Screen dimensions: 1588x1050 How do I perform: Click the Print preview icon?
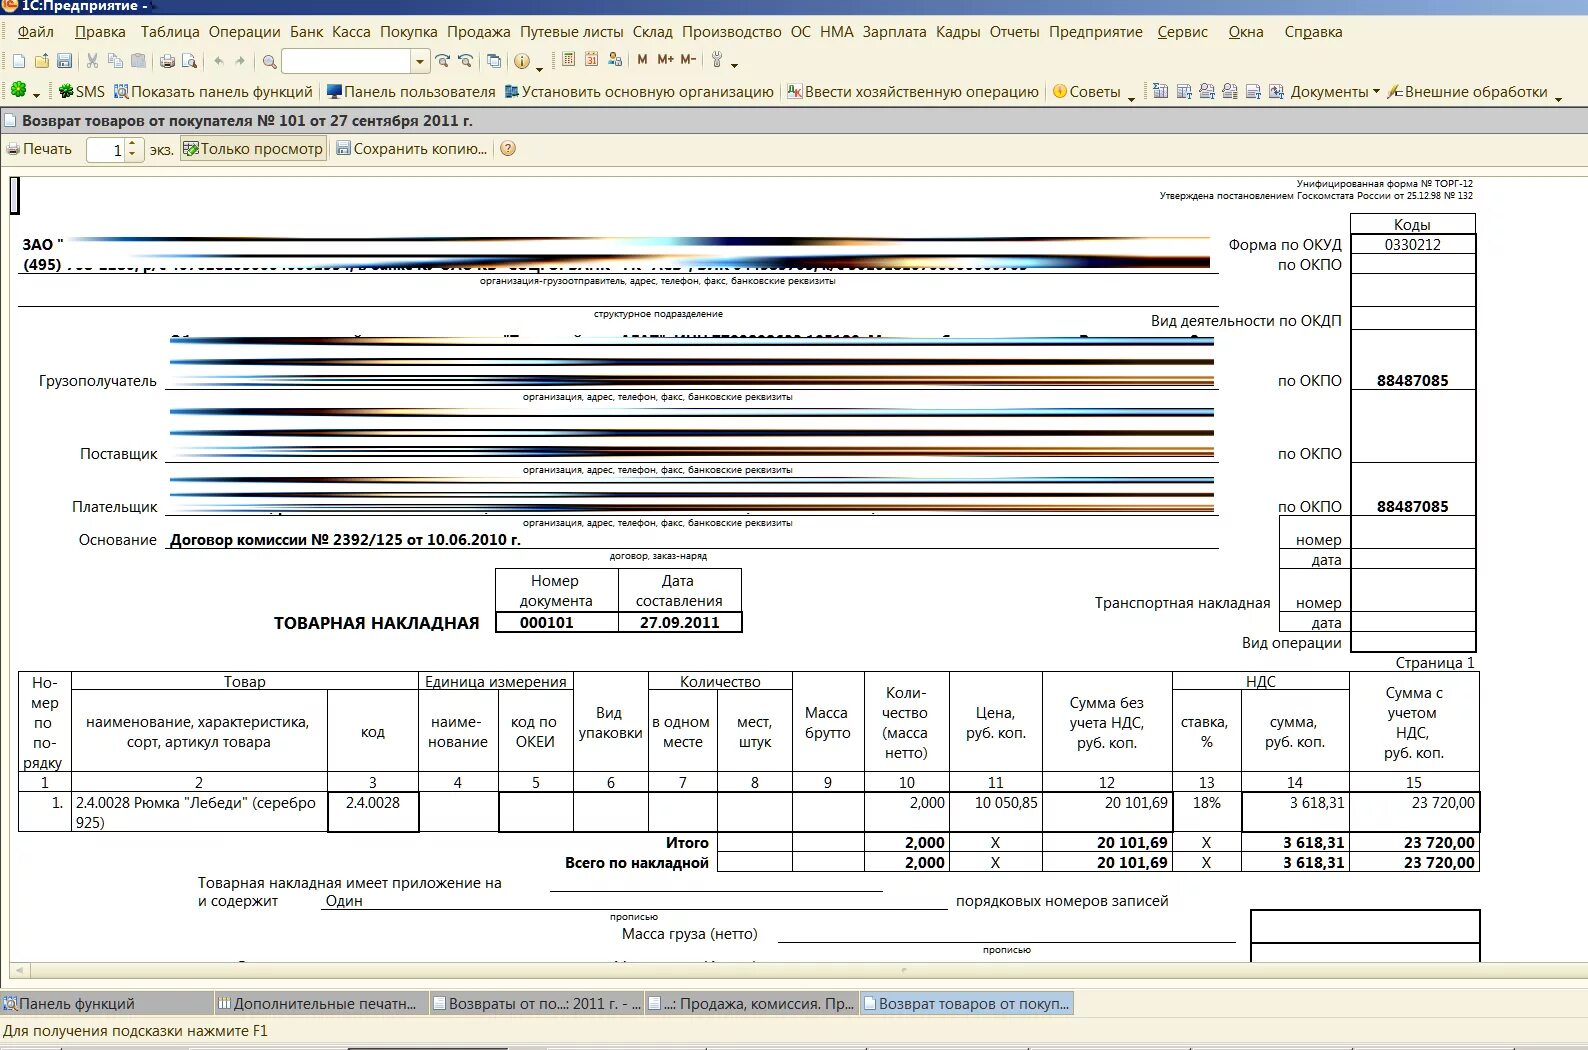(x=189, y=61)
